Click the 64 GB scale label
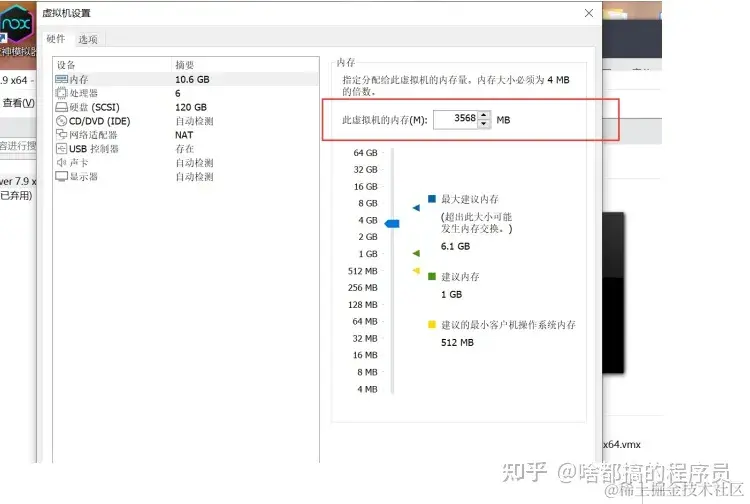The image size is (750, 504). pos(365,153)
